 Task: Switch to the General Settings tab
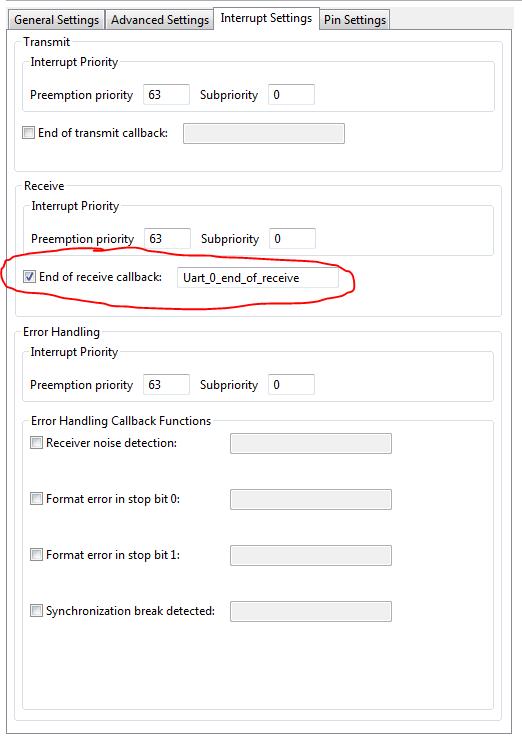57,20
